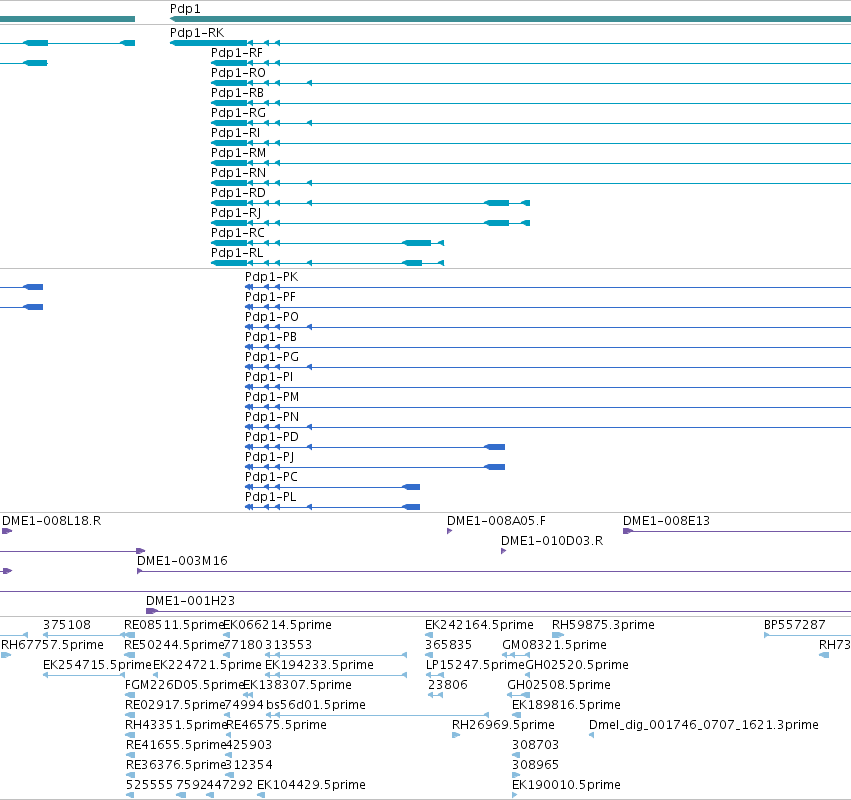851x800 pixels.
Task: Select the Pdp1-RG transcript label
Action: (238, 113)
